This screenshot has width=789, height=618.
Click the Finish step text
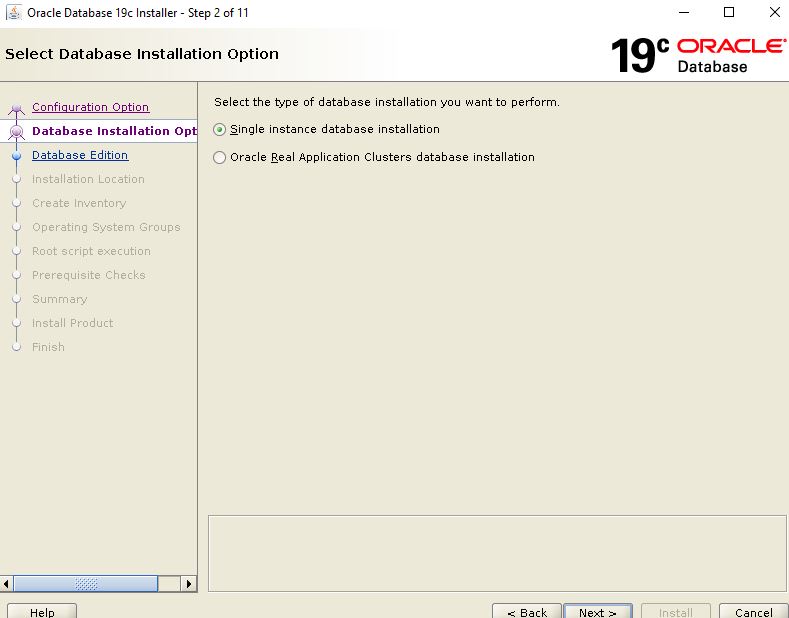pos(48,347)
